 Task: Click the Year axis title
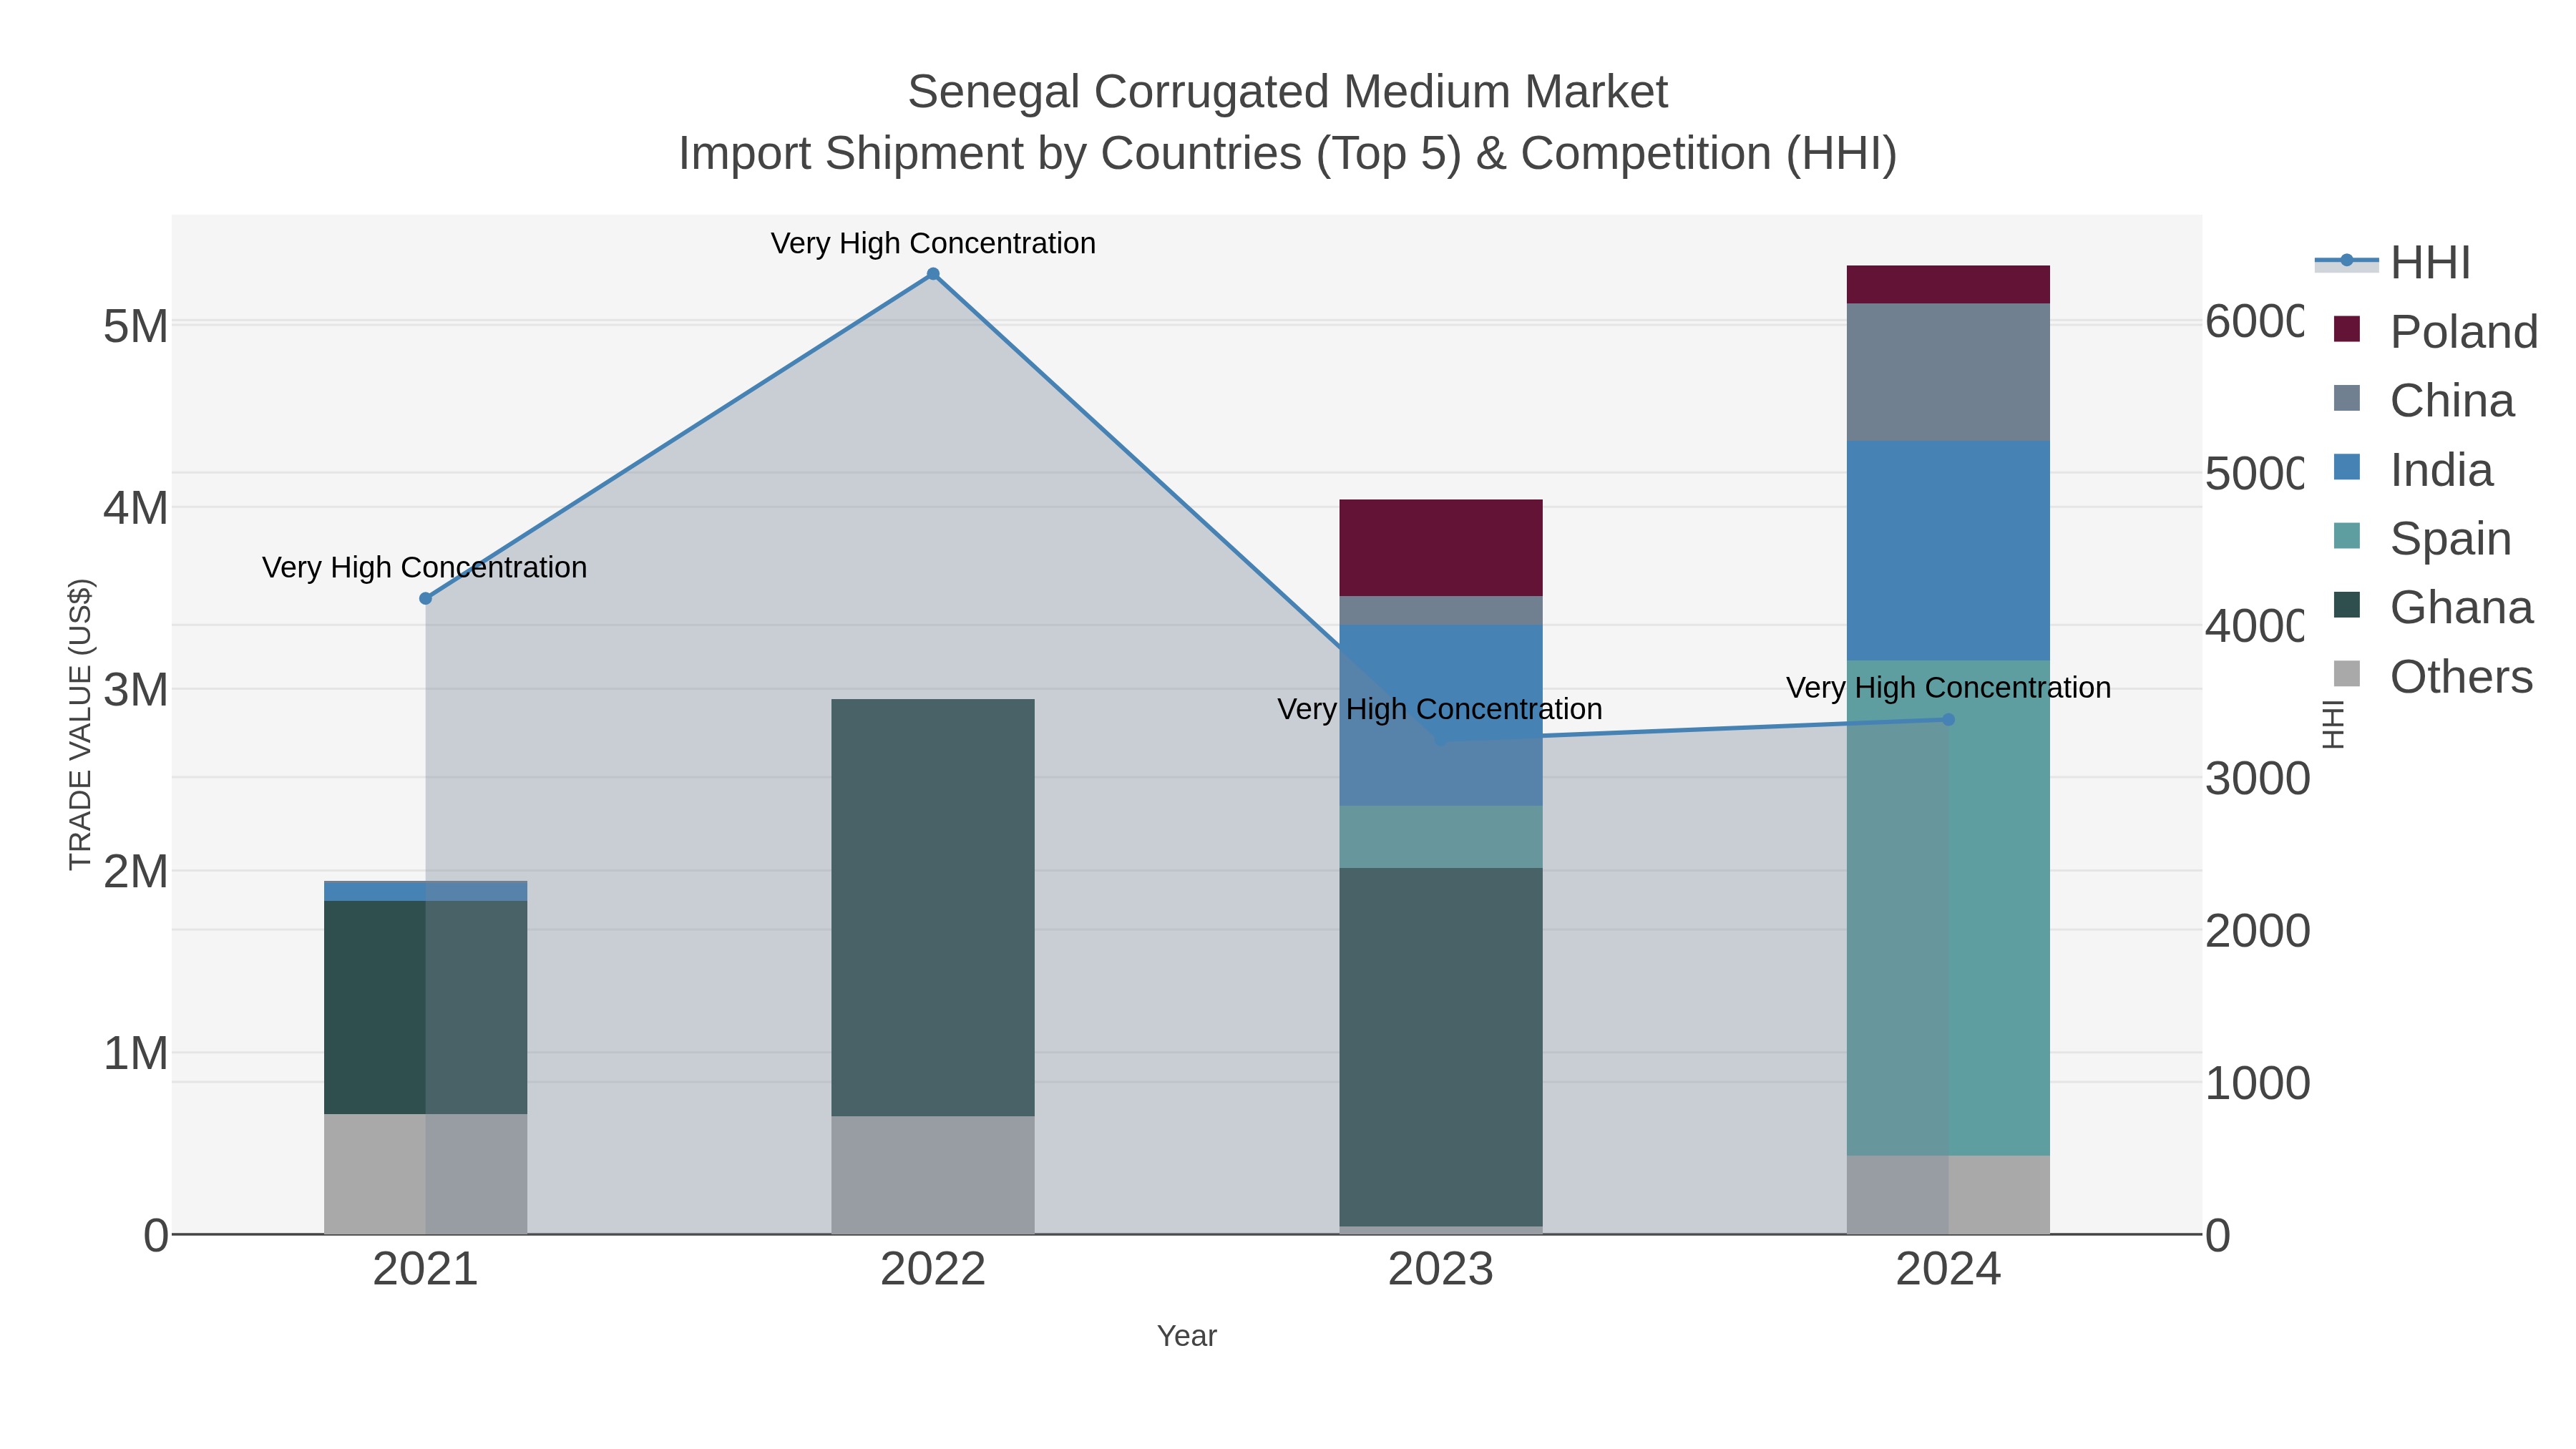tap(1187, 1336)
